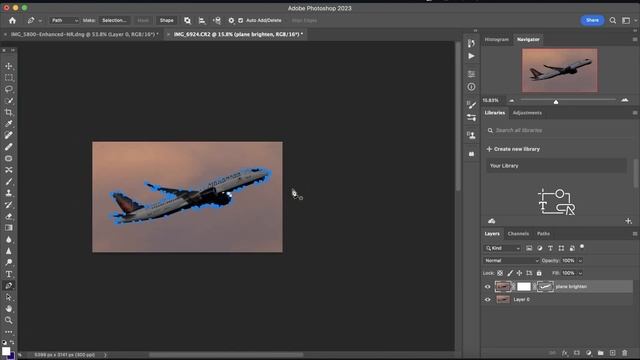Select the Rectangular Marquee tool

click(x=9, y=78)
